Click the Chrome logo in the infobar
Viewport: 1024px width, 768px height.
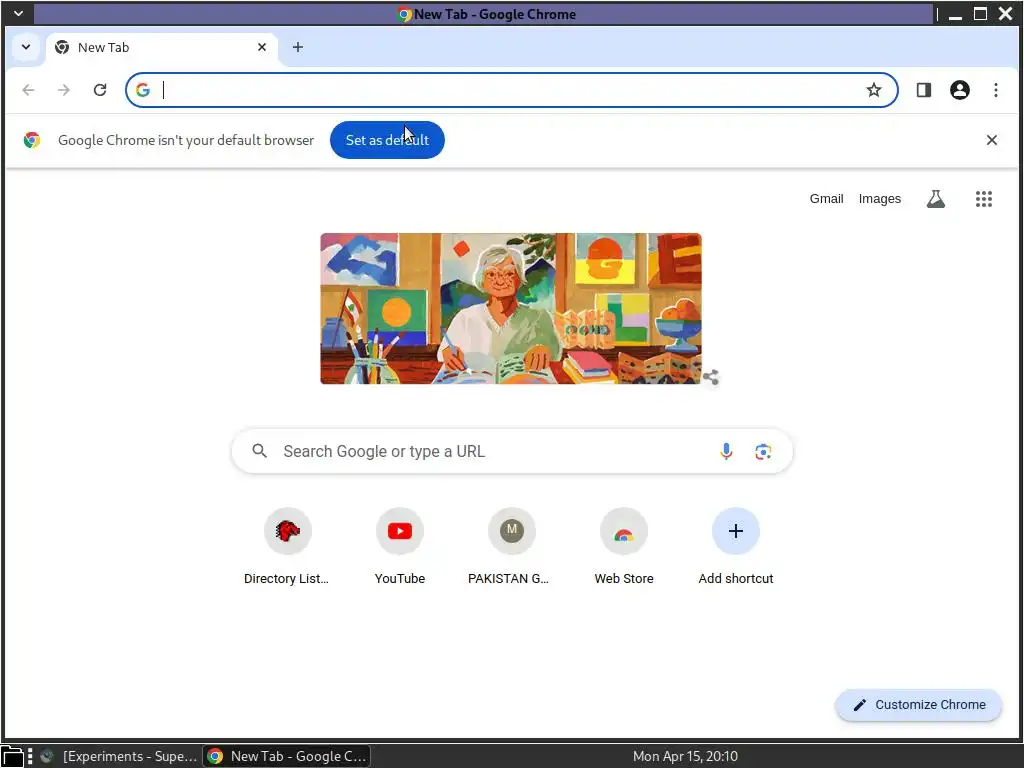[x=31, y=140]
